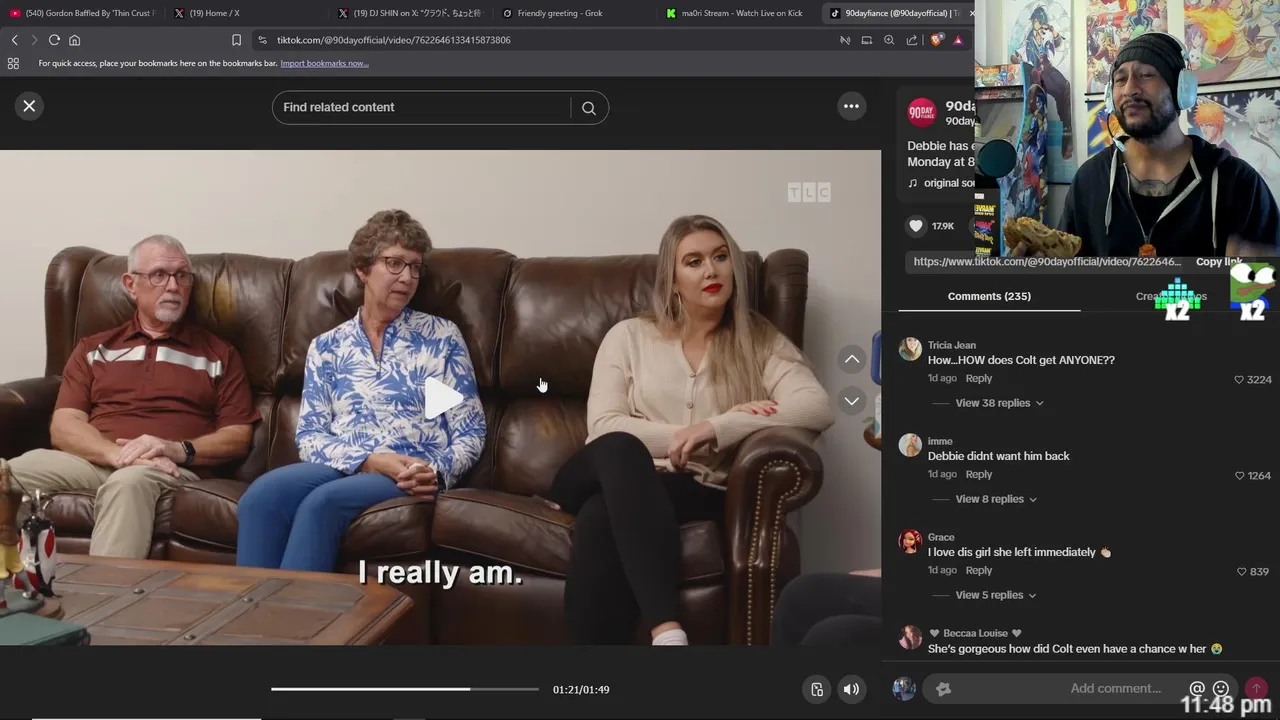Go back in browser
The width and height of the screenshot is (1280, 720).
(14, 40)
